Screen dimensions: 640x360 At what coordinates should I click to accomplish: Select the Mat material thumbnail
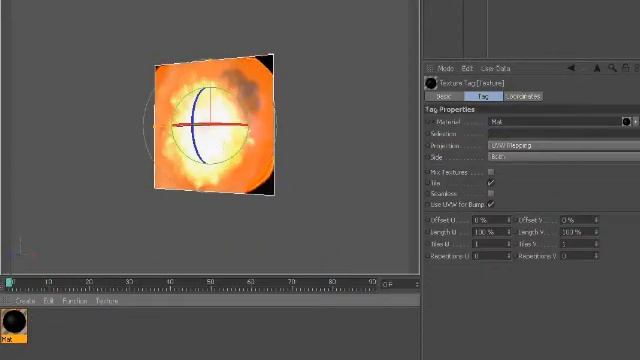[x=14, y=326]
